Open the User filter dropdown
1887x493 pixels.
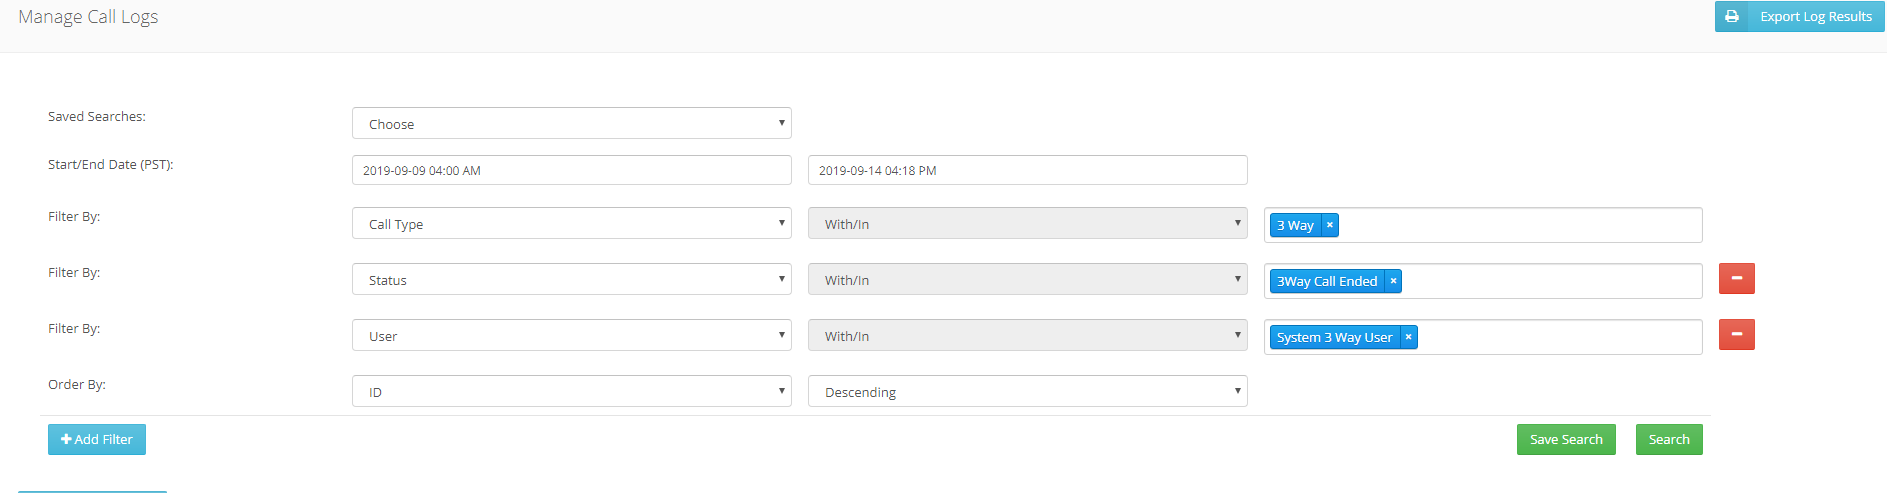click(x=572, y=335)
